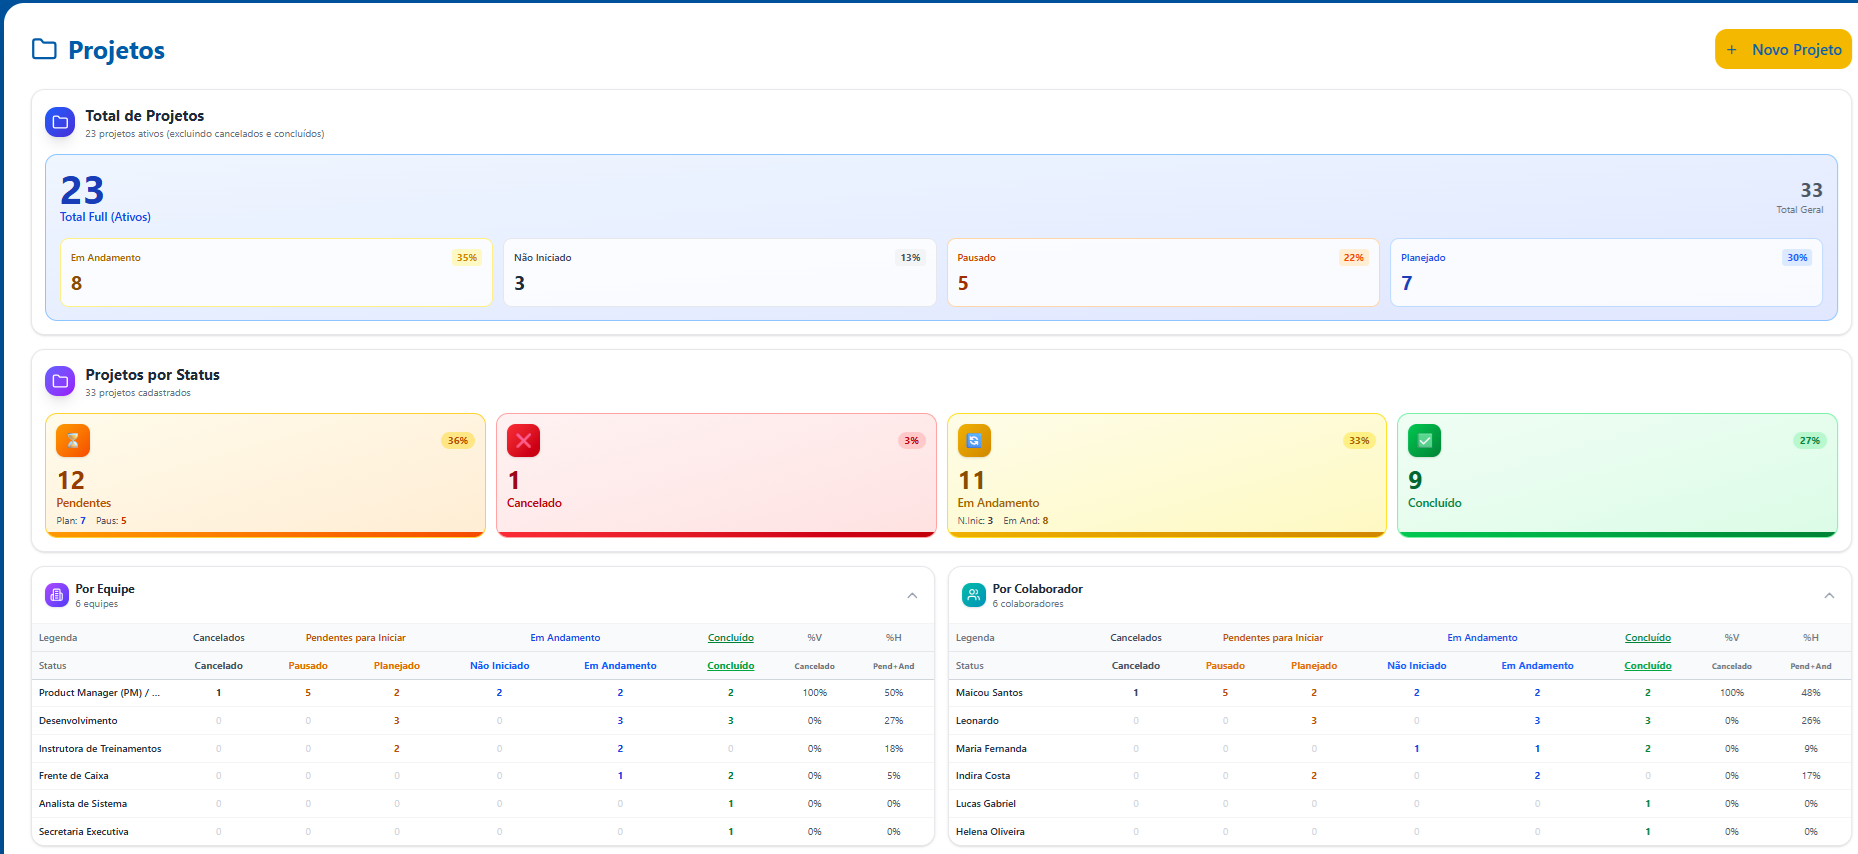Click the purple Por Equipe icon
The image size is (1858, 854).
pyautogui.click(x=57, y=595)
